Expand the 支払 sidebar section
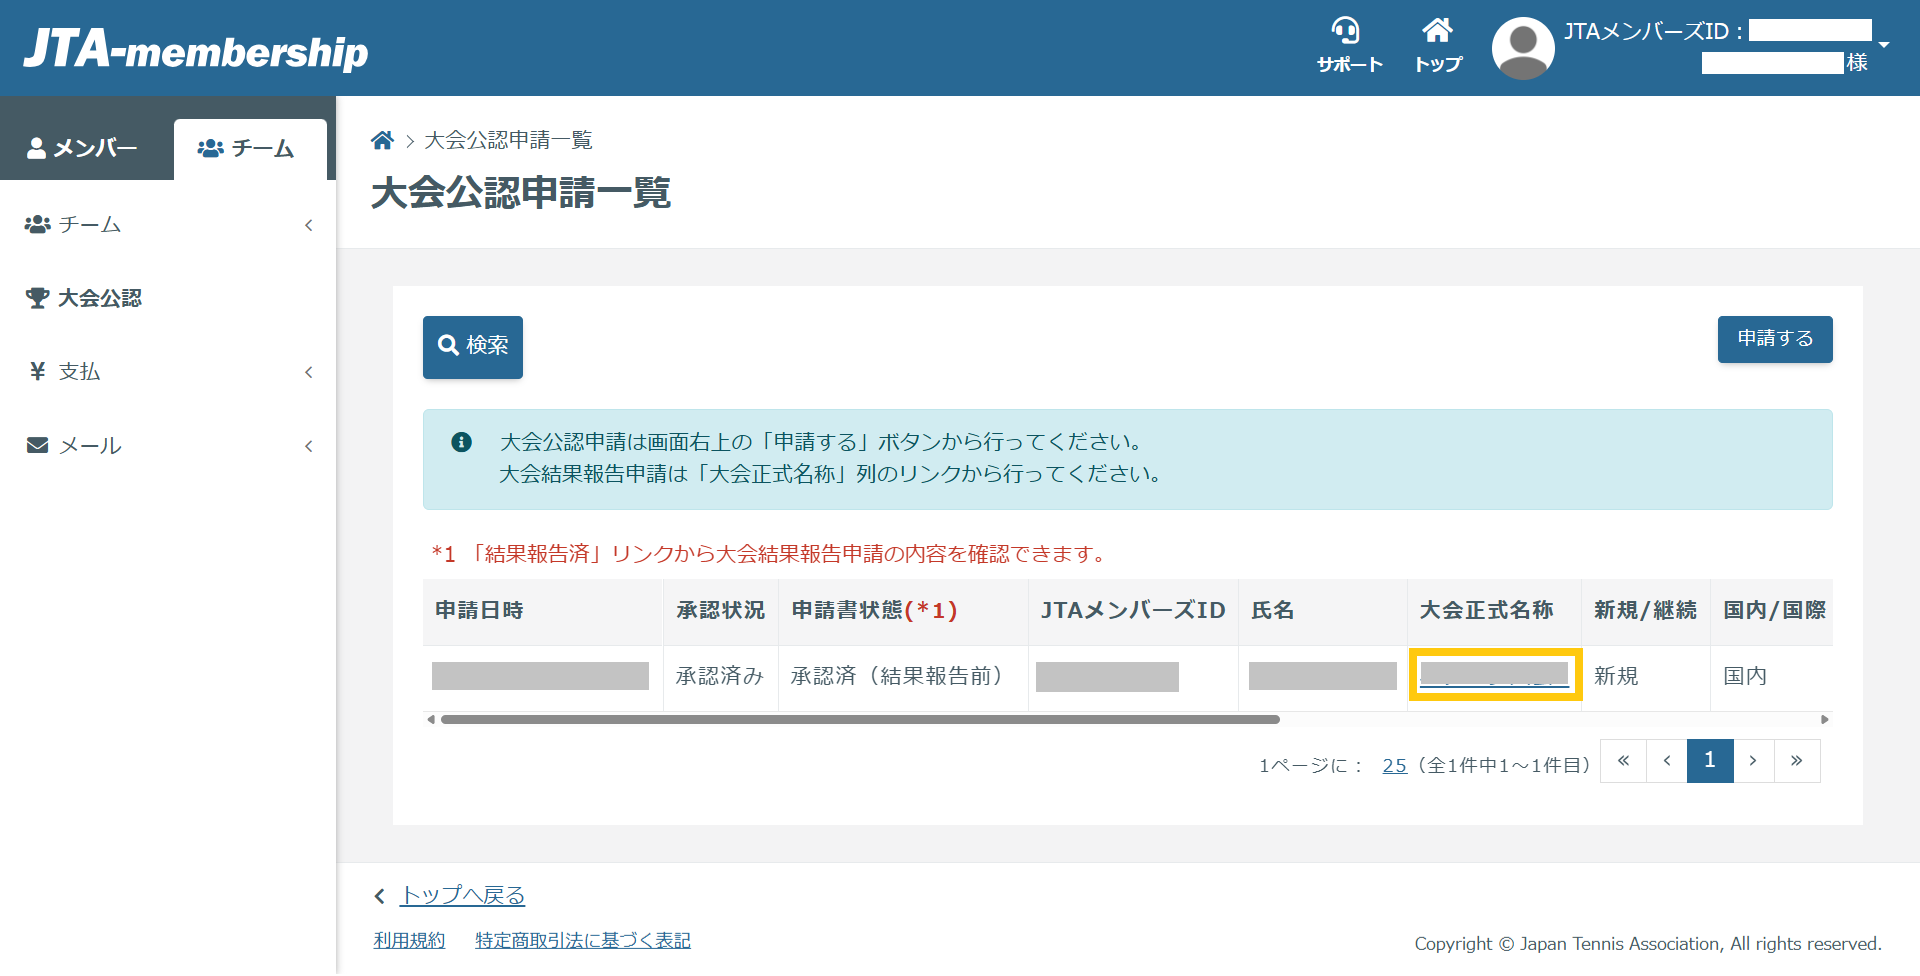The height and width of the screenshot is (976, 1920). point(168,372)
